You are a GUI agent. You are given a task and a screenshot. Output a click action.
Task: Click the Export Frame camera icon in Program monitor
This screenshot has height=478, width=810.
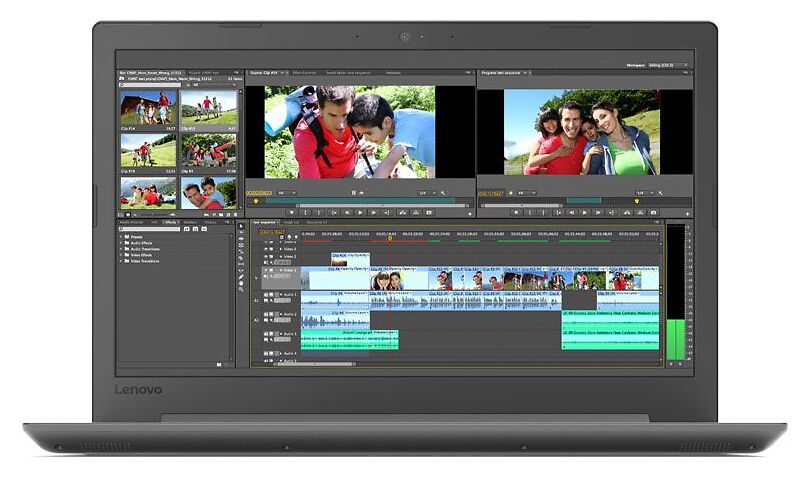click(655, 212)
